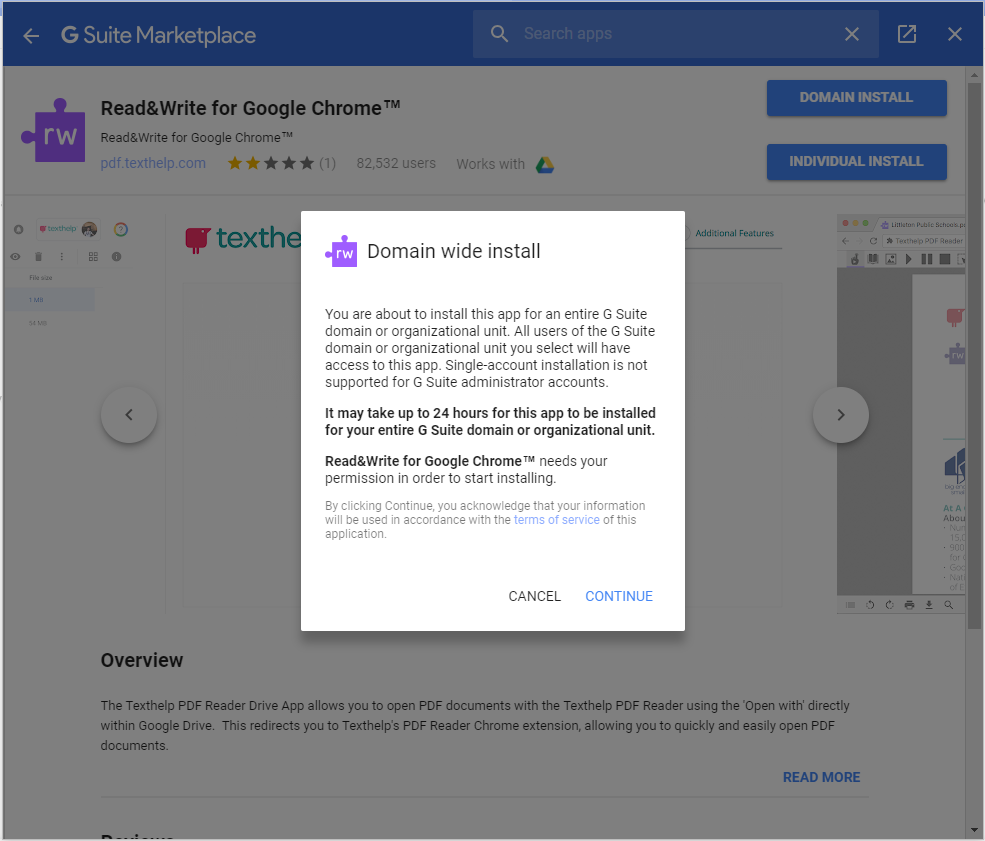Show previous screenshot with left chevron

[x=129, y=415]
